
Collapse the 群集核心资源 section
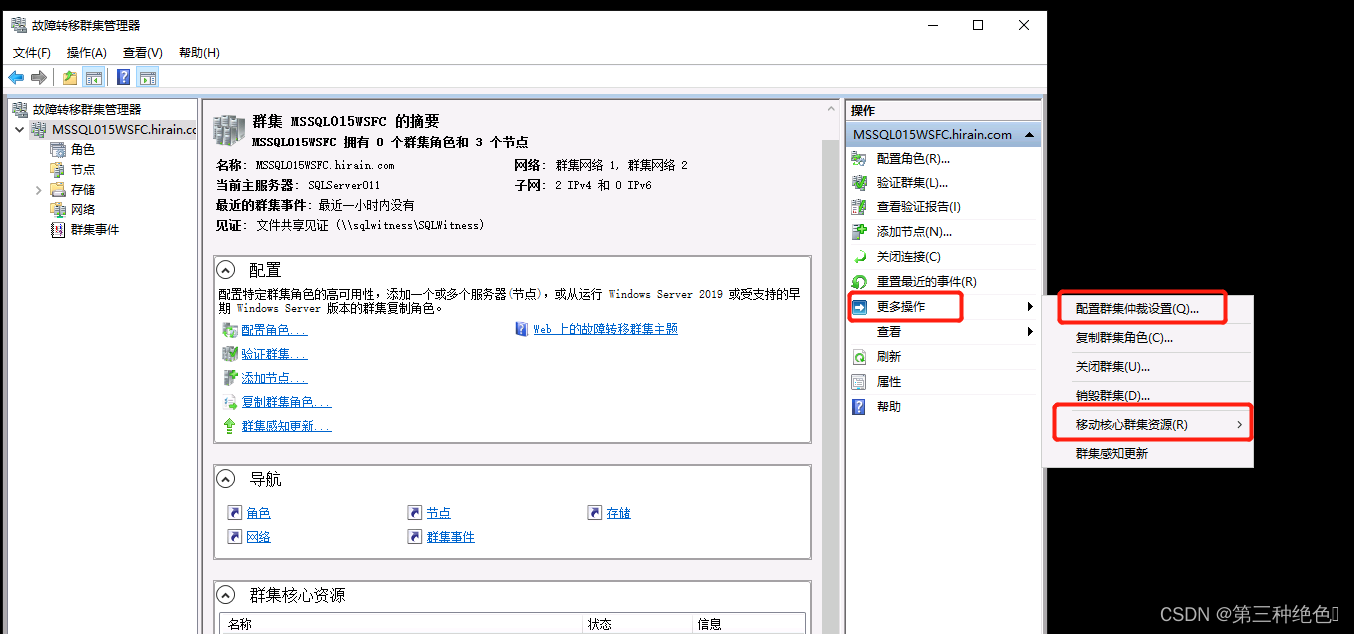pos(227,595)
